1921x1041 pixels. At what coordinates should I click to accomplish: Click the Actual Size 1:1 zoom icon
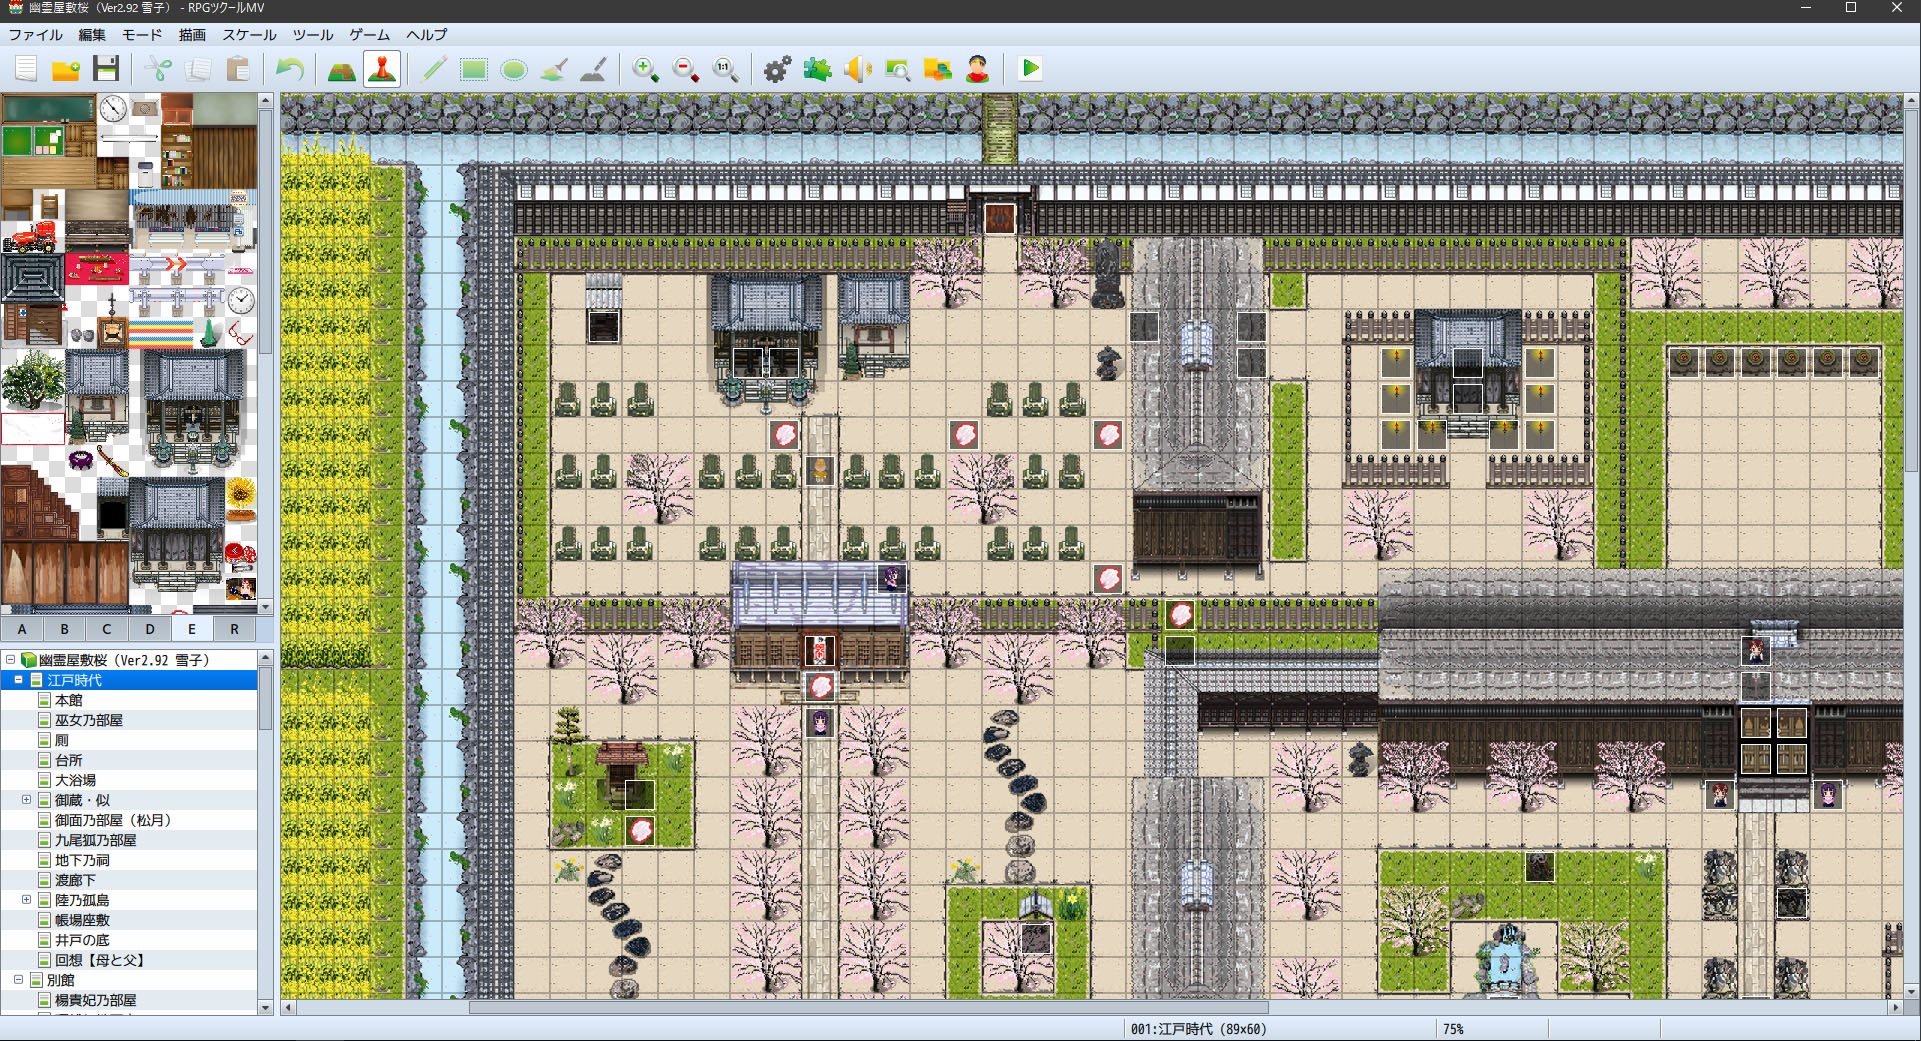[x=726, y=69]
